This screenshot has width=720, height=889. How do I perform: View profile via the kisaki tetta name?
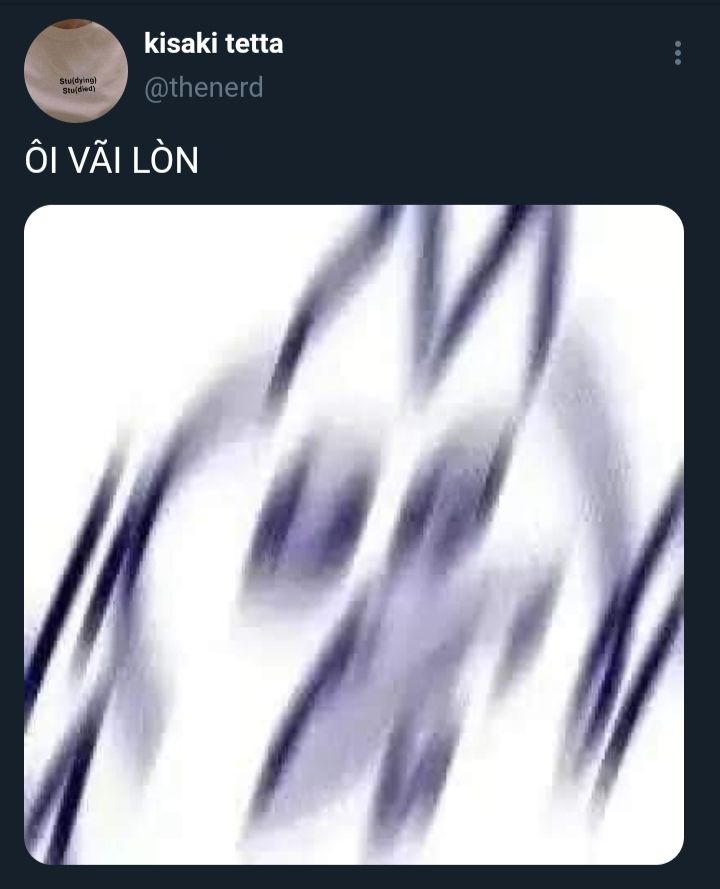[x=213, y=44]
